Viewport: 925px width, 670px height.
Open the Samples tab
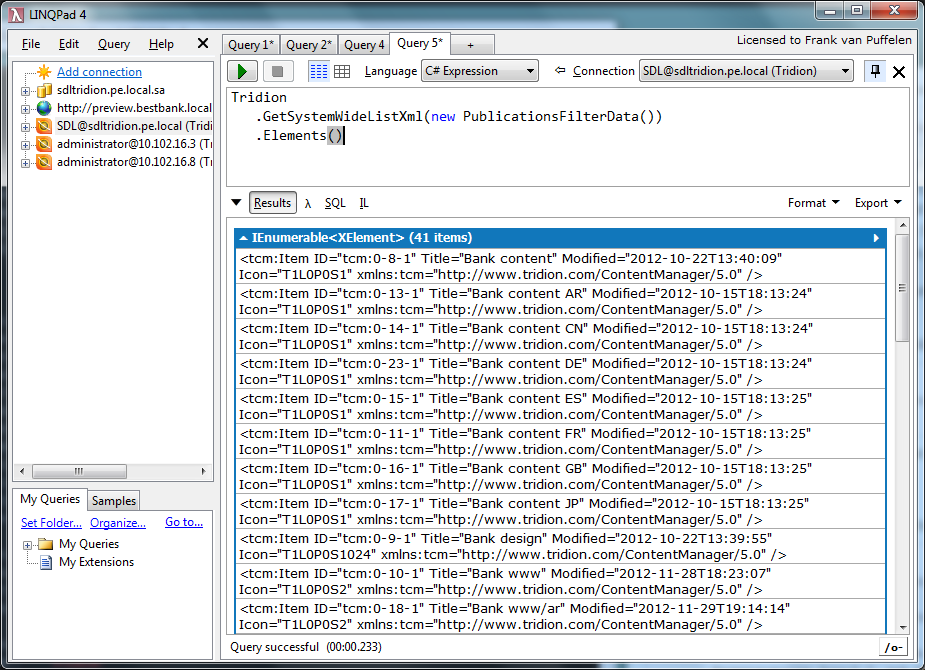pos(114,501)
